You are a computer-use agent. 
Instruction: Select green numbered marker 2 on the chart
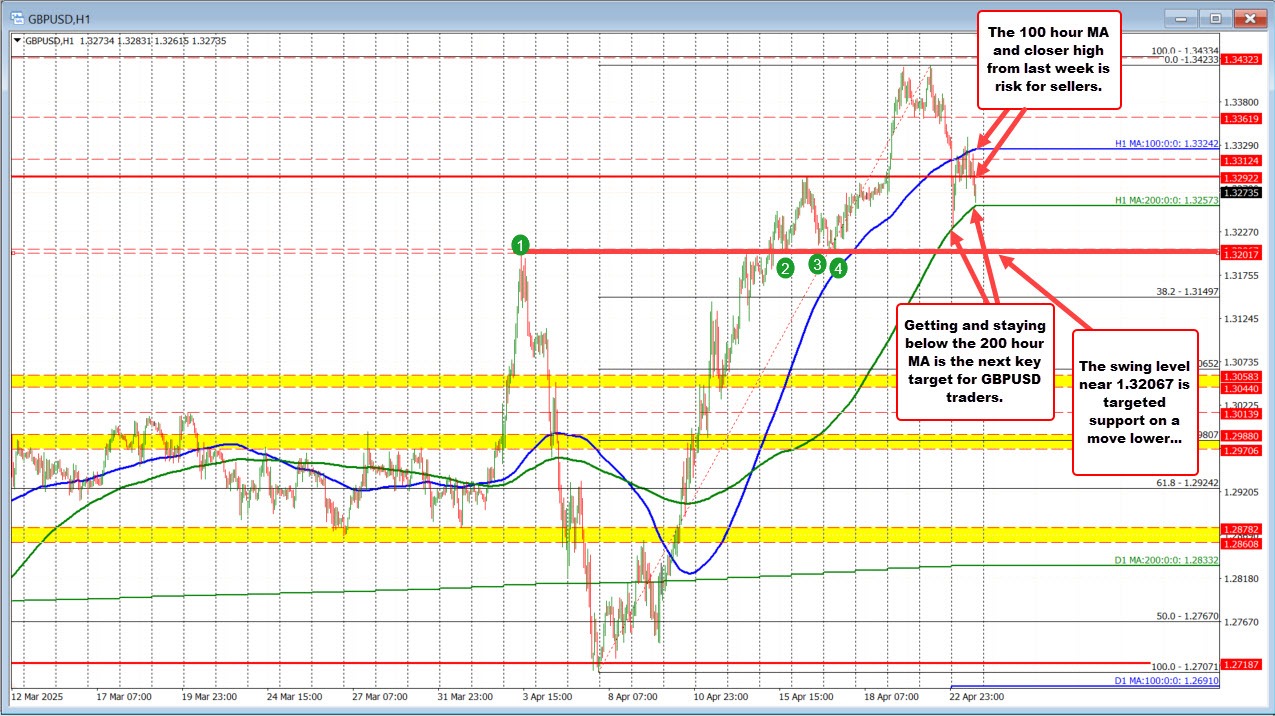(x=785, y=267)
